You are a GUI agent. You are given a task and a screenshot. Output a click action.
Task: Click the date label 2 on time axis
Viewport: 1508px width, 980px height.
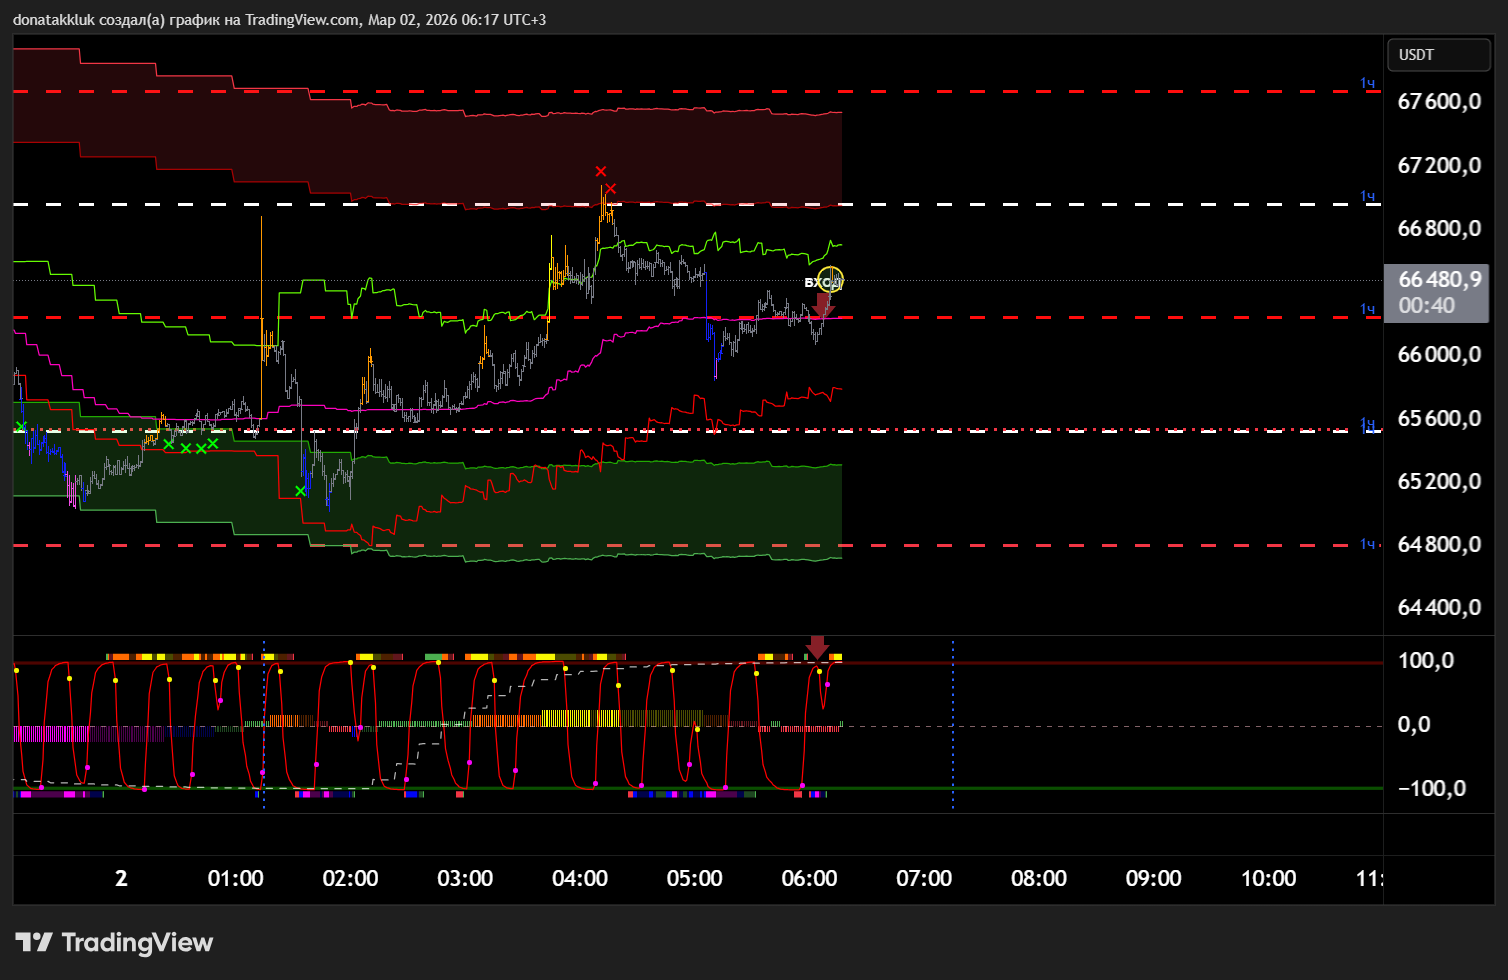(121, 879)
